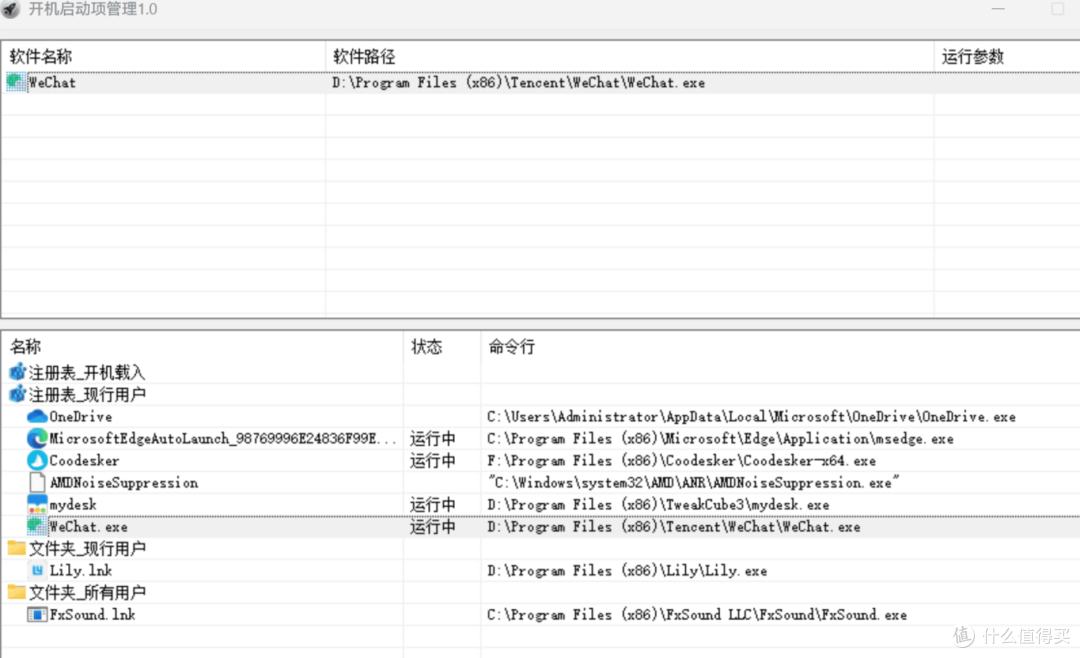Screen dimensions: 1080x658
Task: Click the 运行参数 column header
Action: coord(973,56)
